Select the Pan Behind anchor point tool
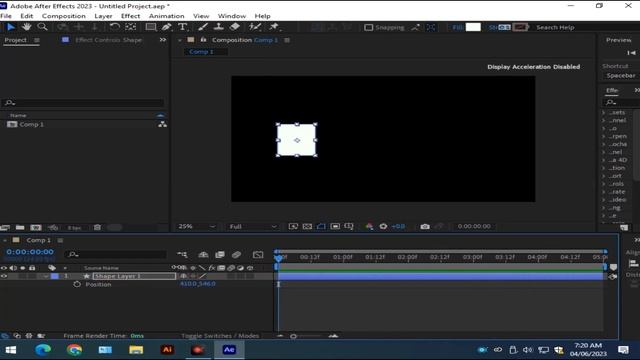 131,27
